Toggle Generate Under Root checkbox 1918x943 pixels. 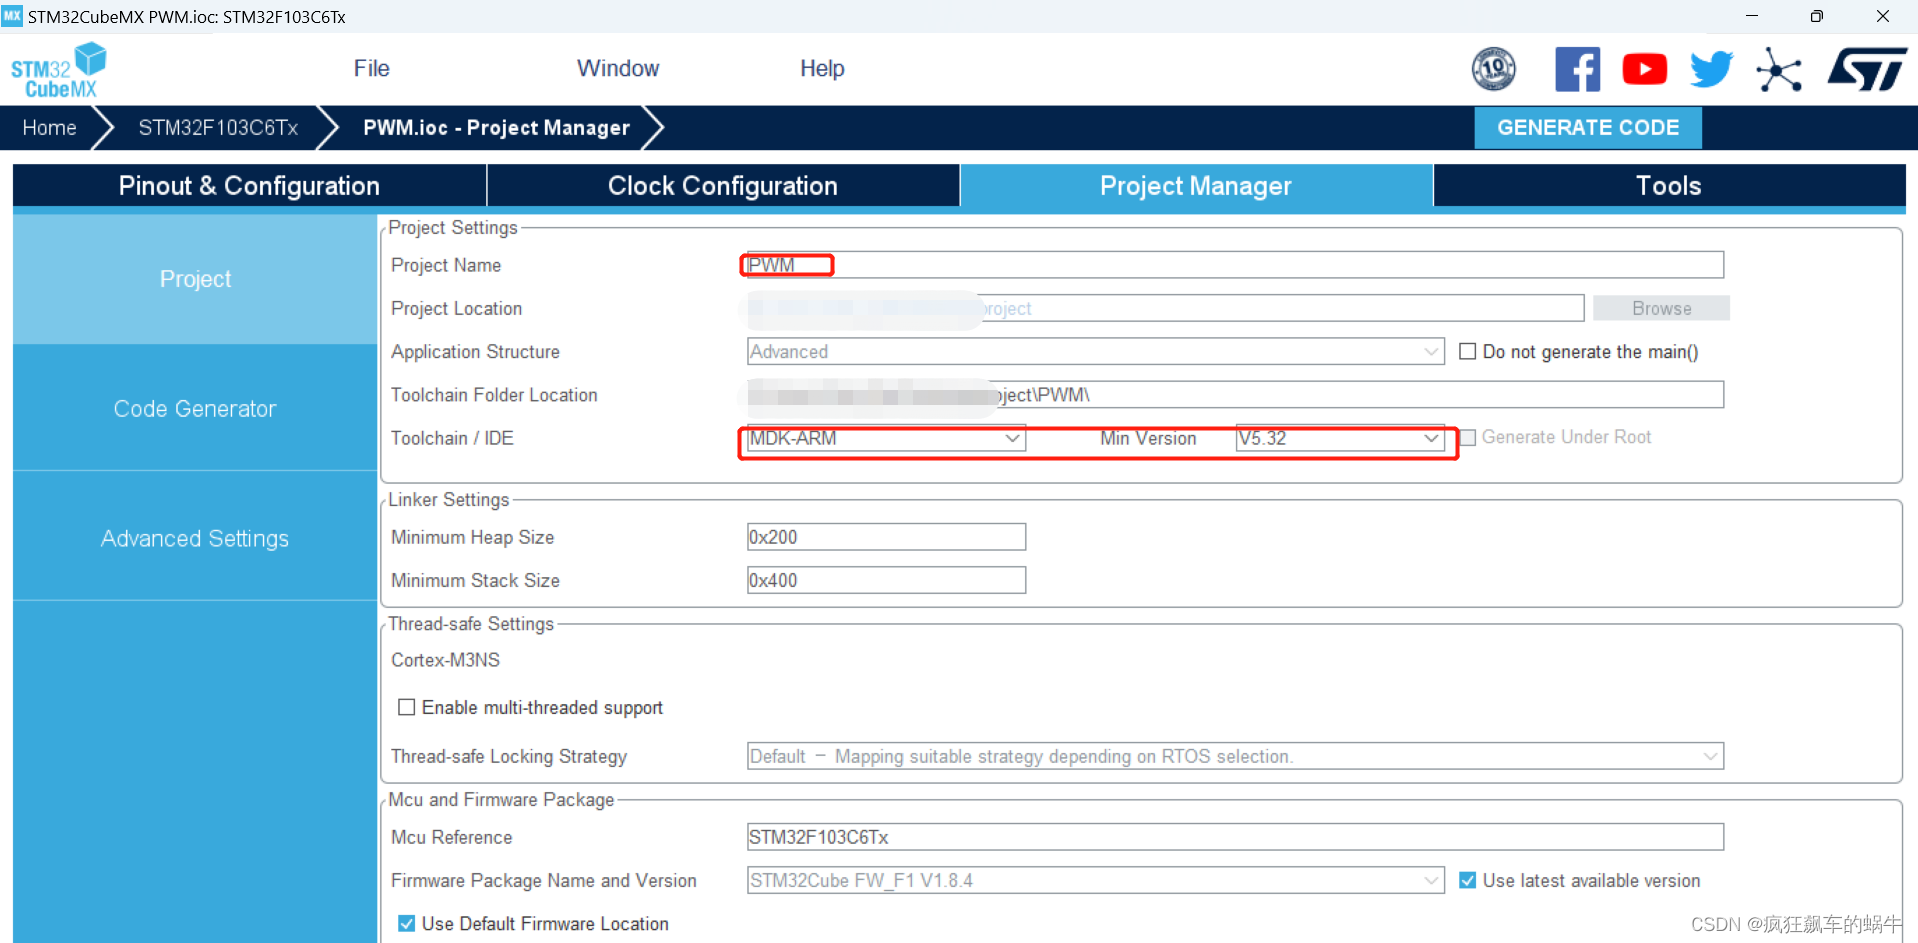[1468, 438]
